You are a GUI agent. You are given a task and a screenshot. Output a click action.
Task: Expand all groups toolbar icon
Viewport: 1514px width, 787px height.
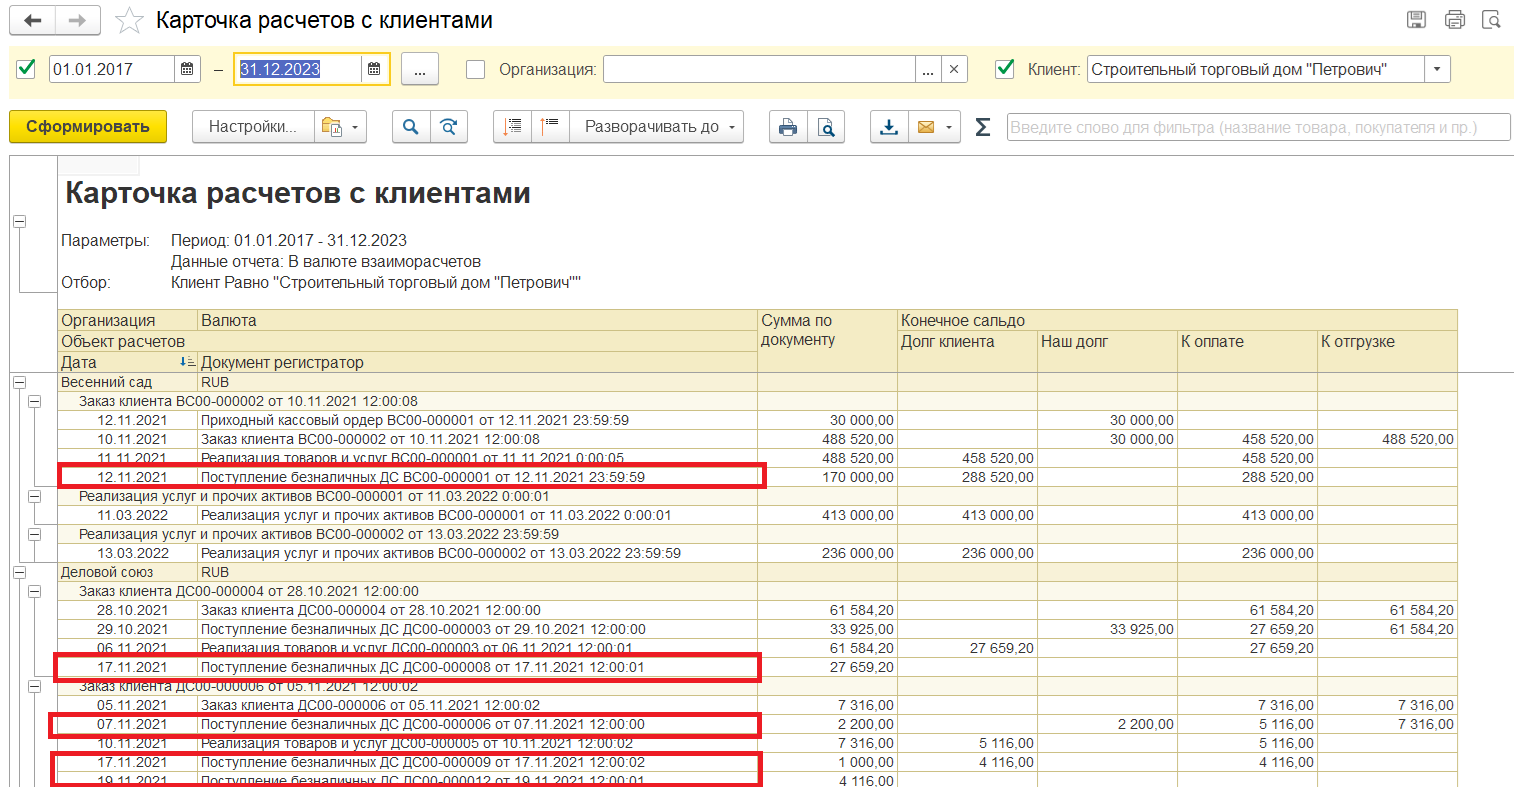(550, 127)
